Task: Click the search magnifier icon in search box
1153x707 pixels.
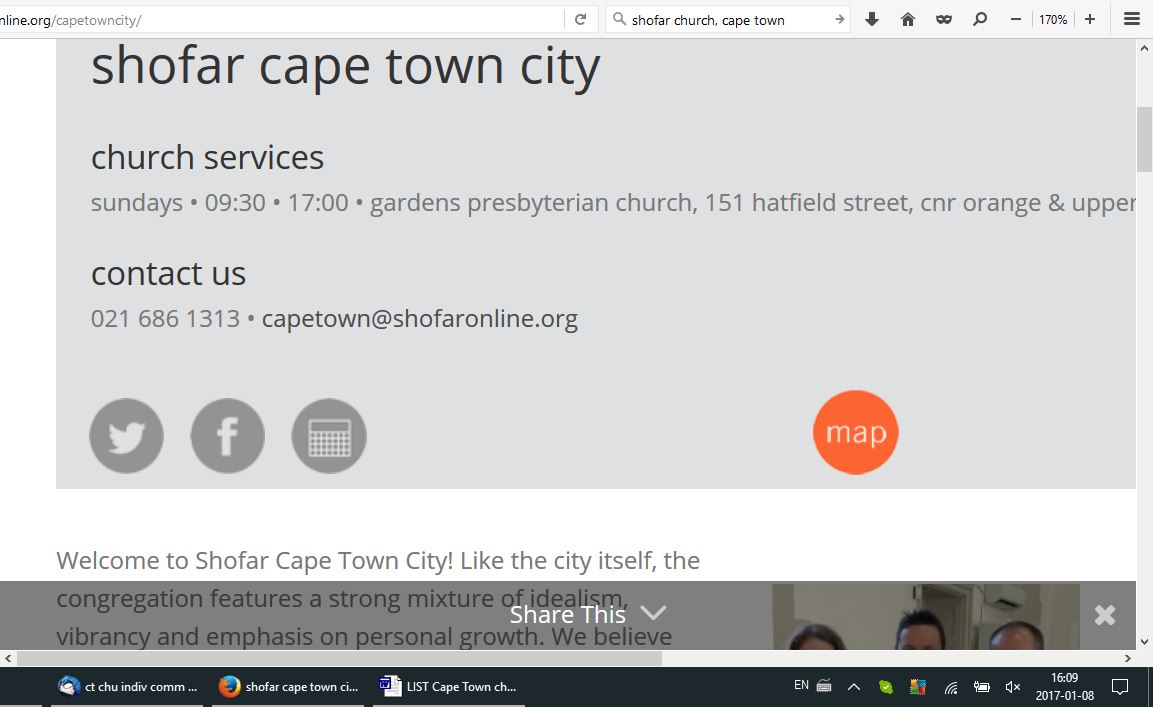Action: click(620, 19)
